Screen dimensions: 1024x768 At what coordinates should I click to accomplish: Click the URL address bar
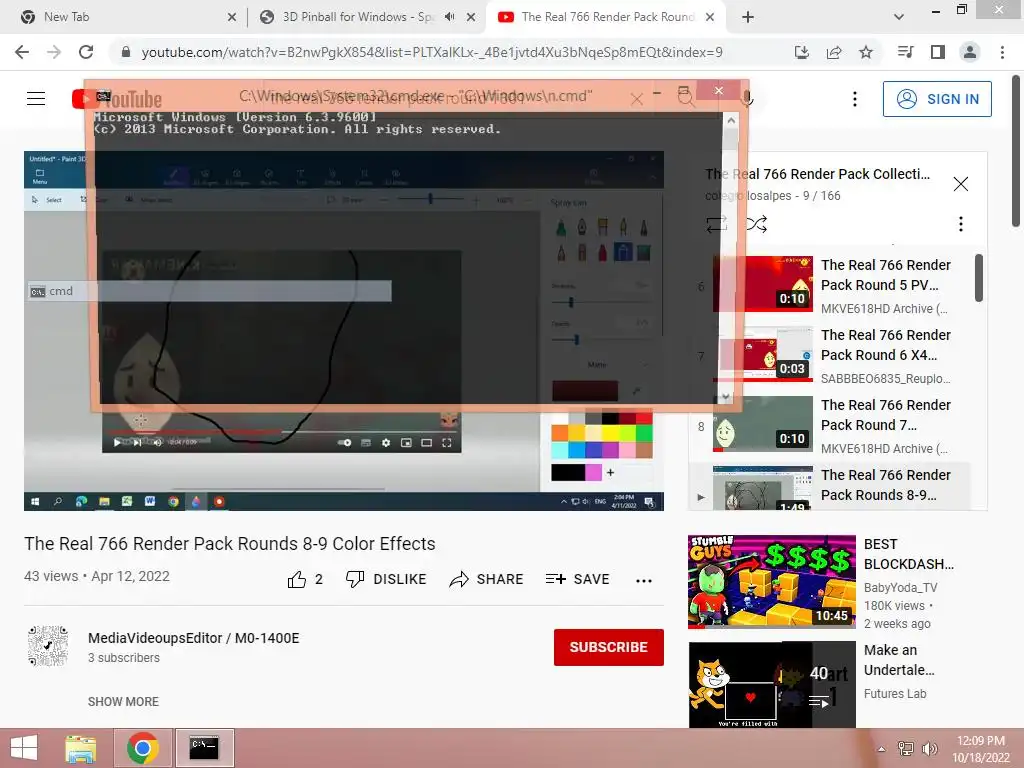click(432, 52)
